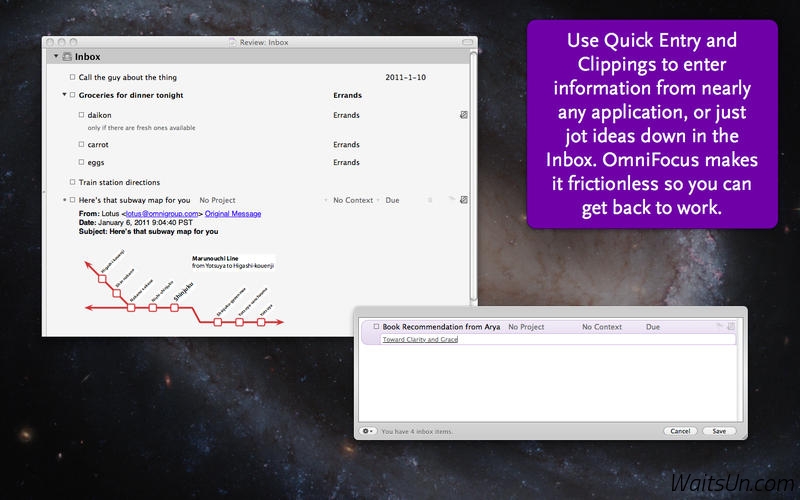Check 'Book Recommendation from Arya' checkbox

[376, 327]
